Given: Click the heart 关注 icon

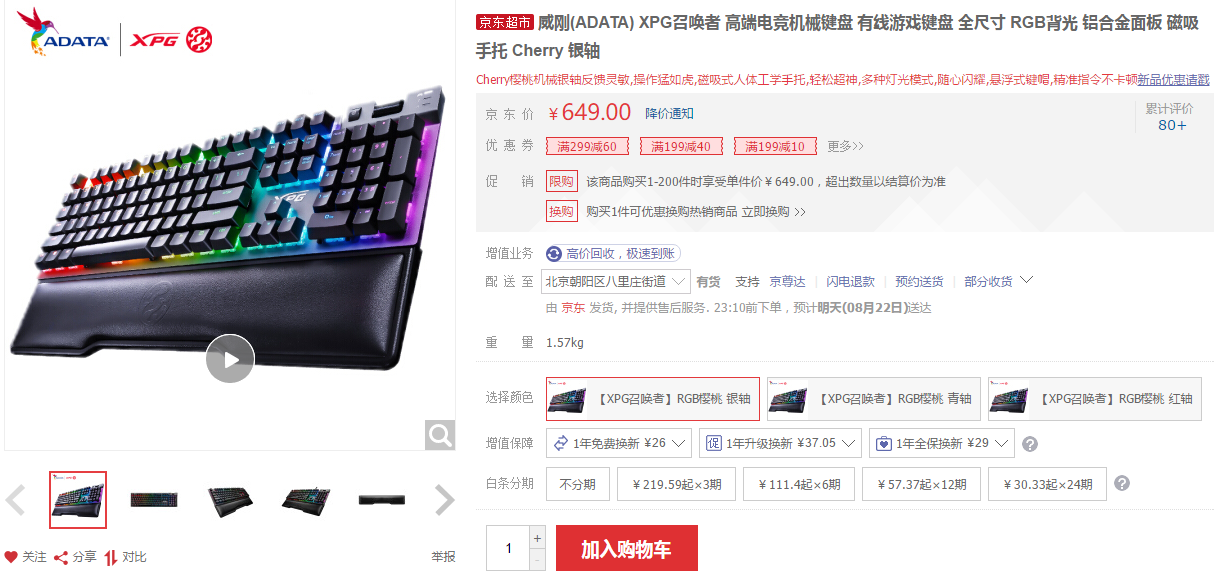Looking at the screenshot, I should click(11, 557).
